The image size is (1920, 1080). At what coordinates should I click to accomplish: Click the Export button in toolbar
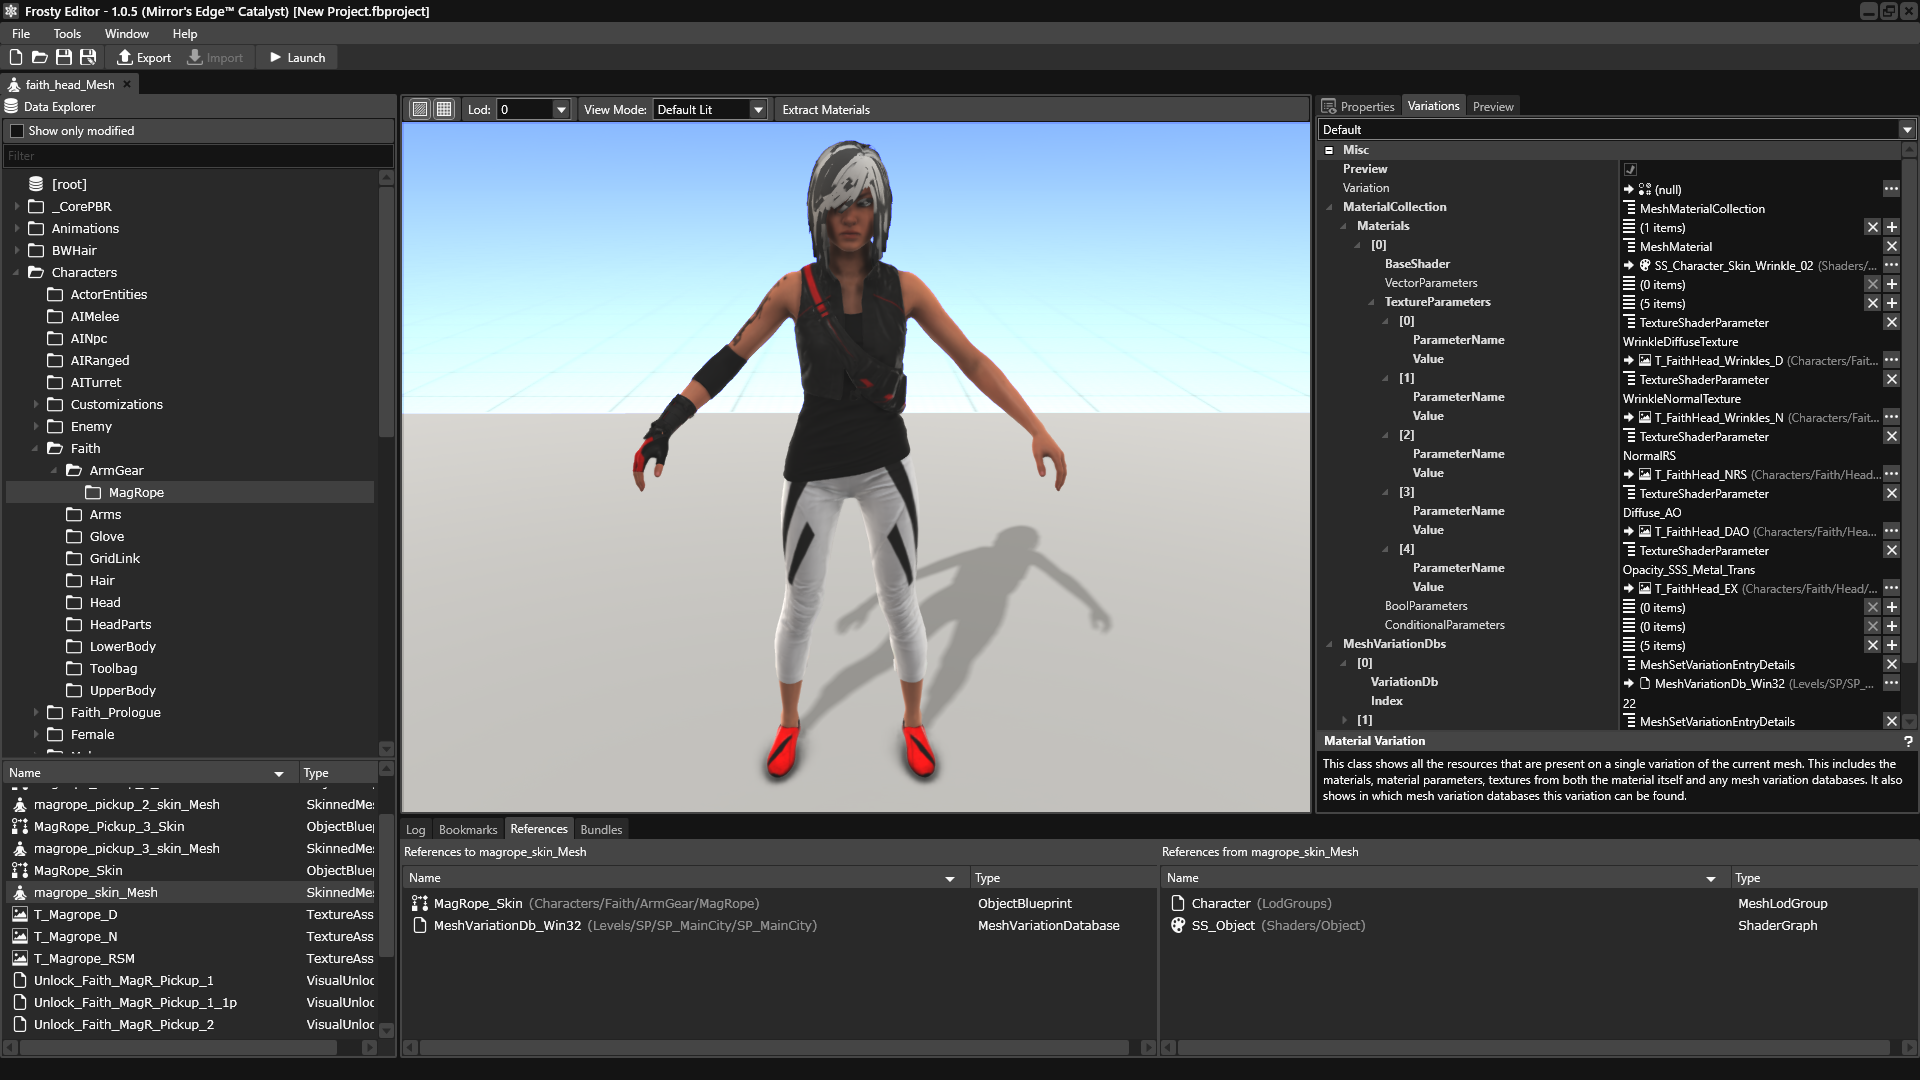[145, 57]
